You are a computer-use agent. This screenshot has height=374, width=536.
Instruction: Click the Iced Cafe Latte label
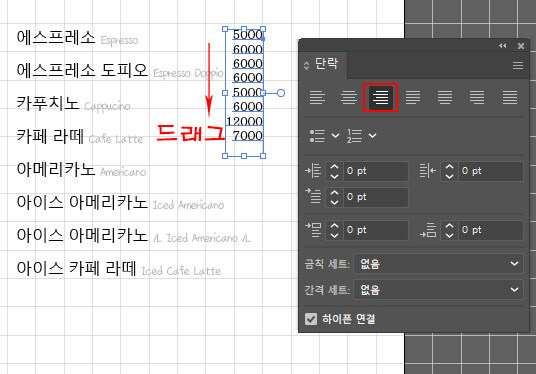pyautogui.click(x=181, y=271)
